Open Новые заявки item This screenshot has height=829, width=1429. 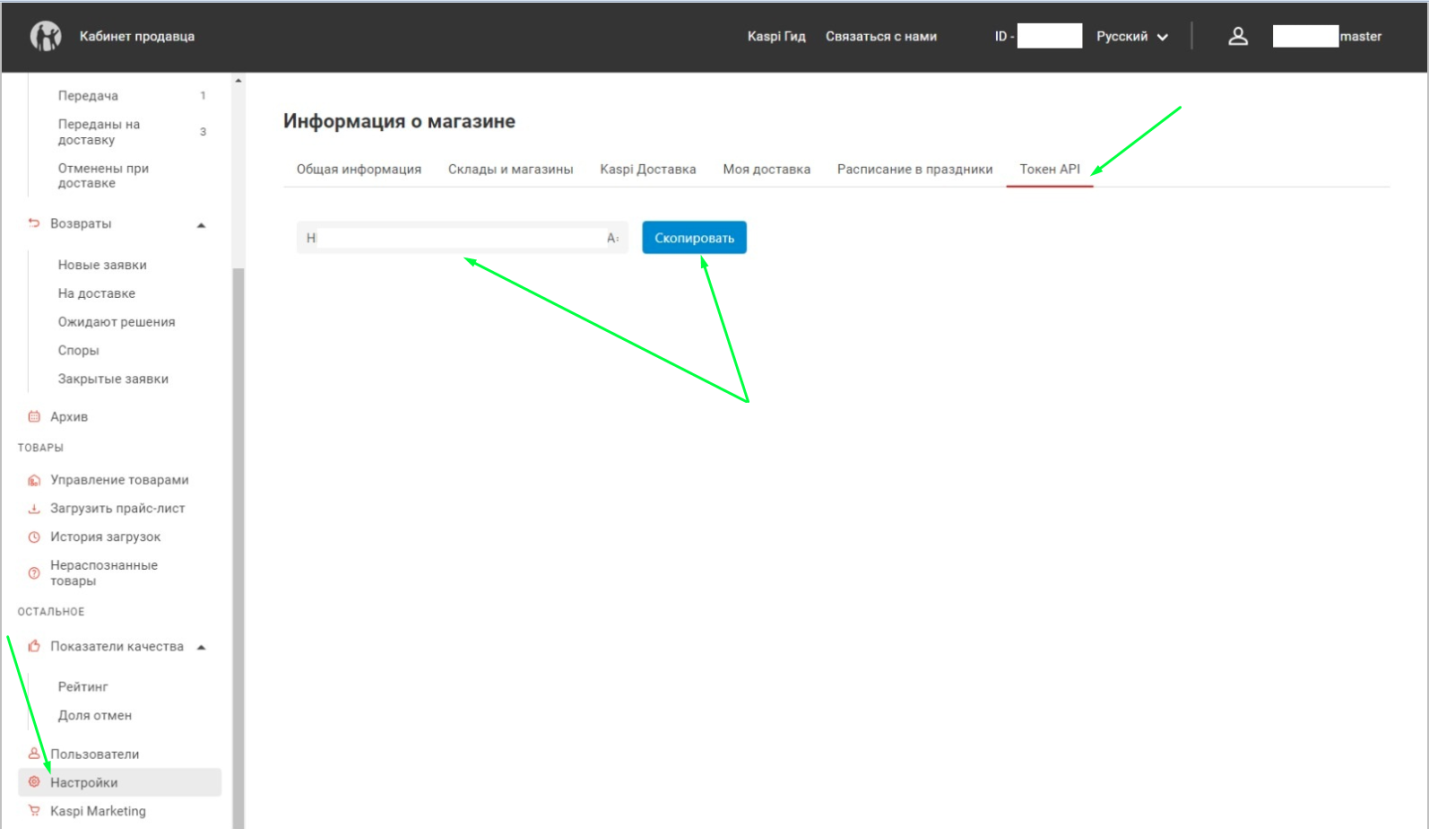(x=102, y=265)
